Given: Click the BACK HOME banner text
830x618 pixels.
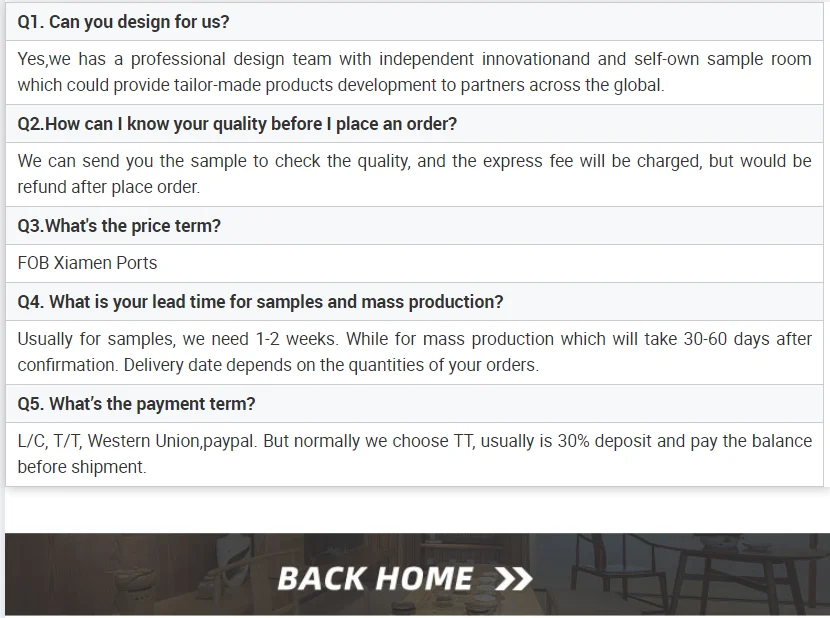Looking at the screenshot, I should [x=375, y=578].
